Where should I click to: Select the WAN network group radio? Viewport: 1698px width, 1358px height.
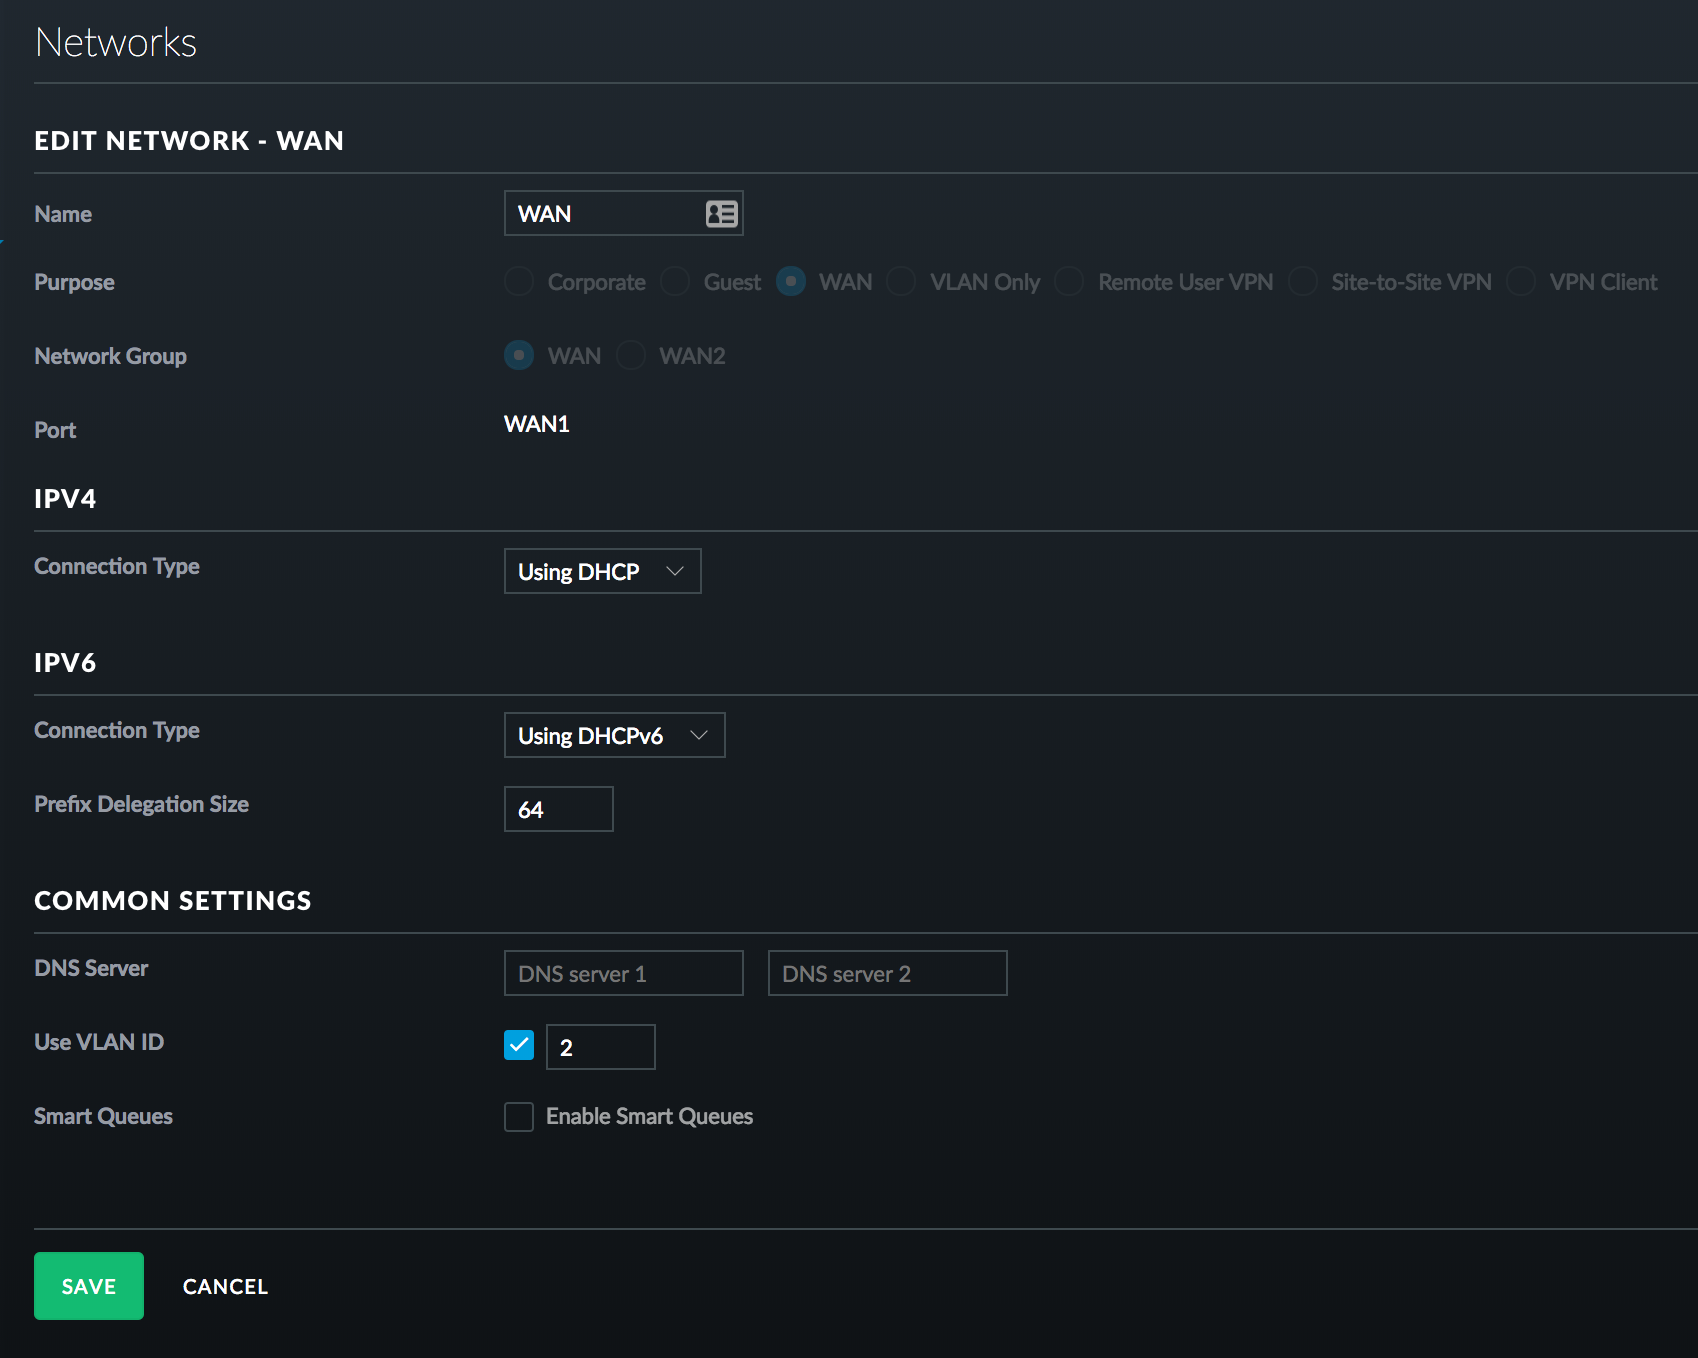(519, 356)
